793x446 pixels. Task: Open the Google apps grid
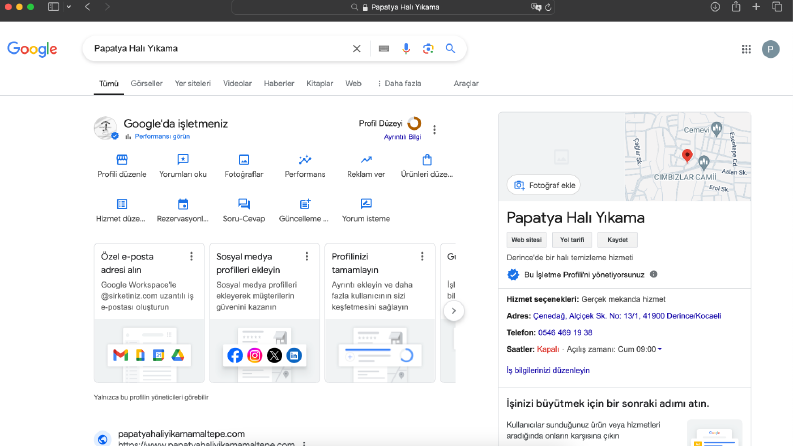(746, 49)
